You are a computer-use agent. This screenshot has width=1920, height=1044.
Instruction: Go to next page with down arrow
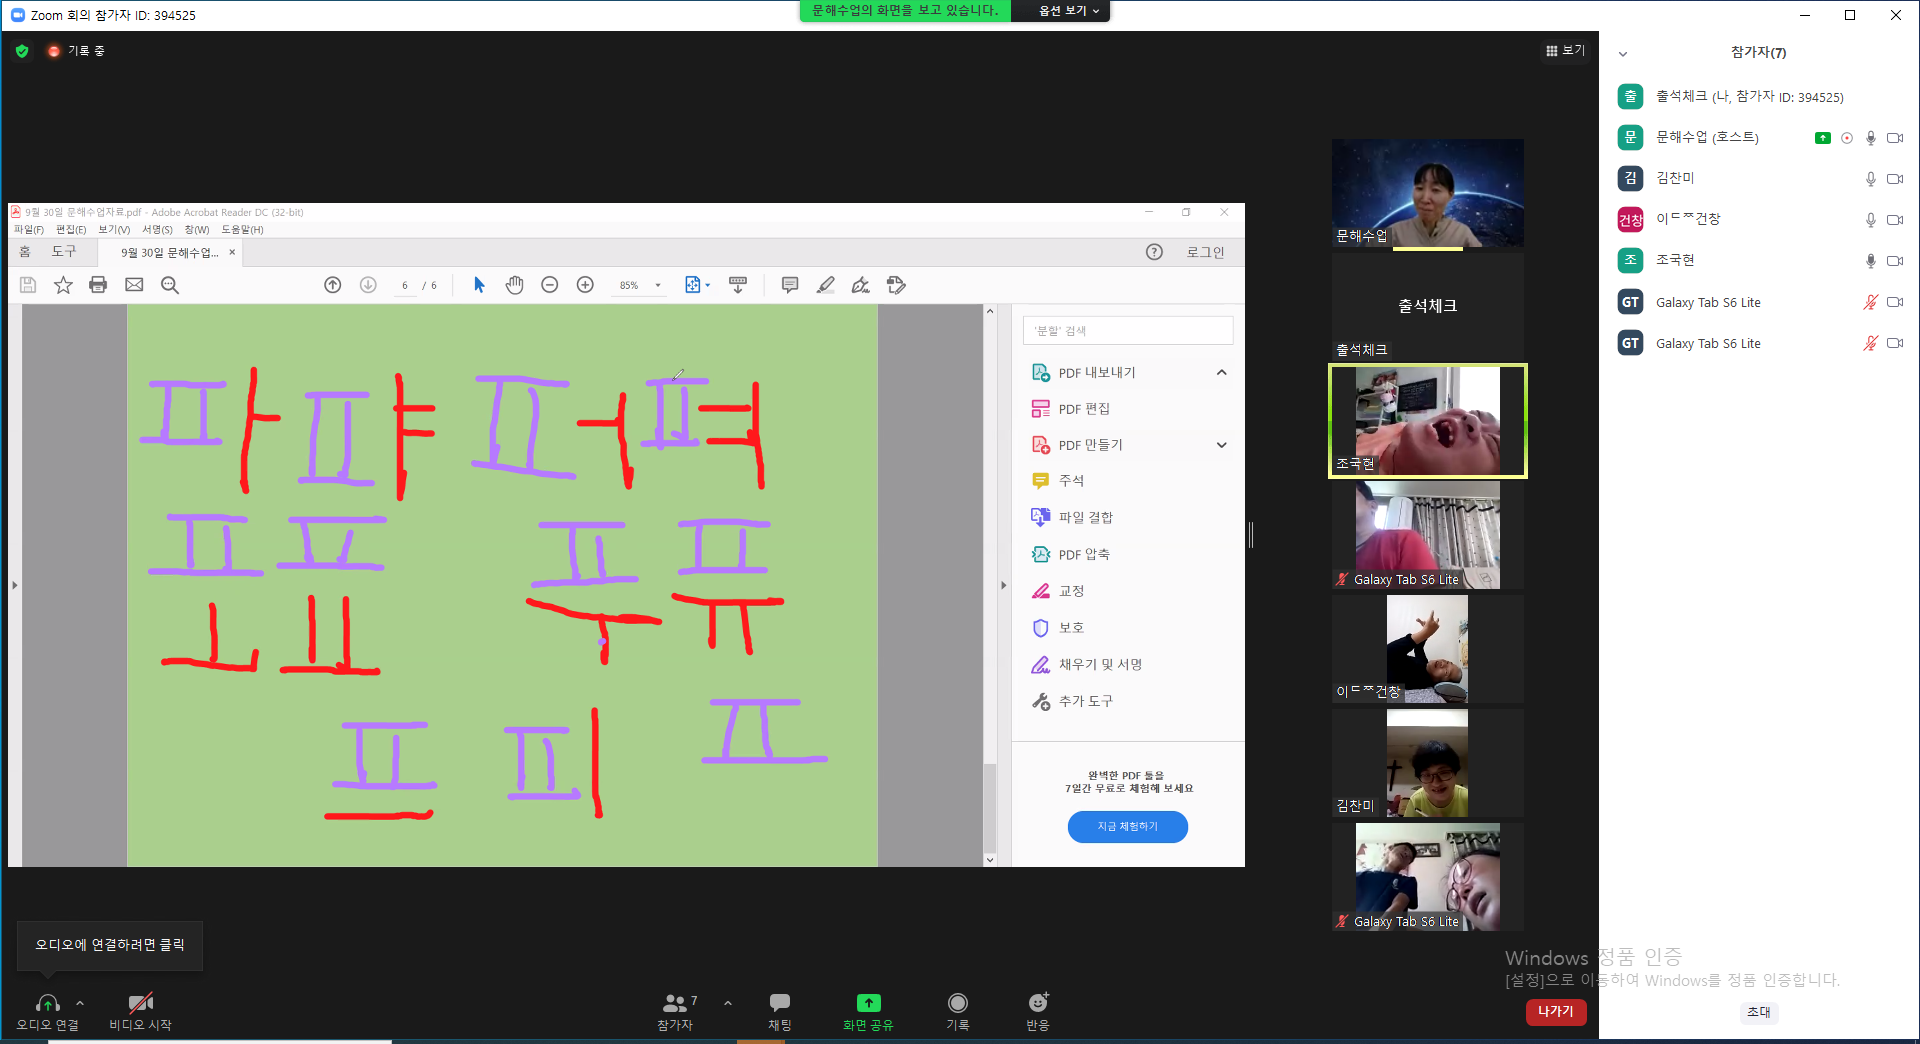(368, 285)
